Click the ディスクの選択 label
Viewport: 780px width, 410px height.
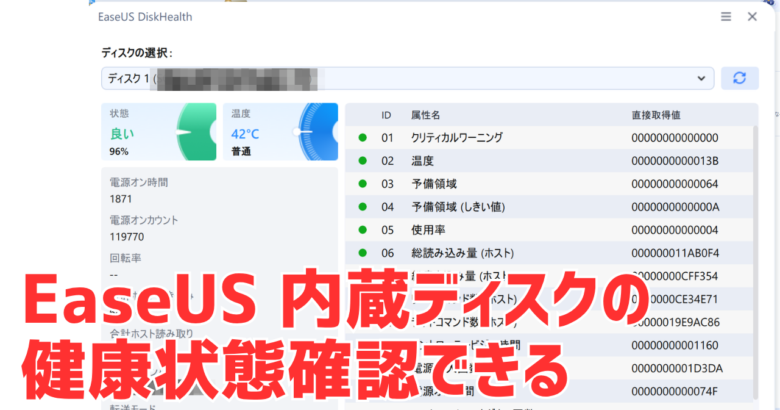click(x=137, y=53)
